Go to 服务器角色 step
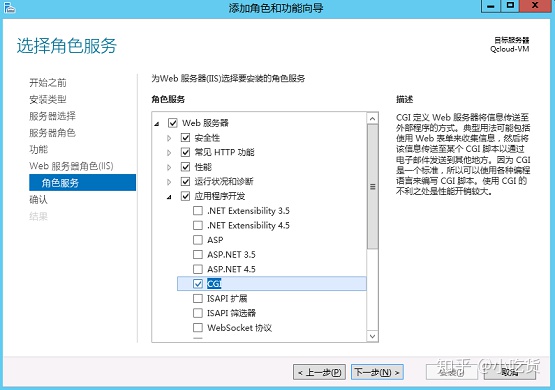The width and height of the screenshot is (555, 390). (x=52, y=132)
